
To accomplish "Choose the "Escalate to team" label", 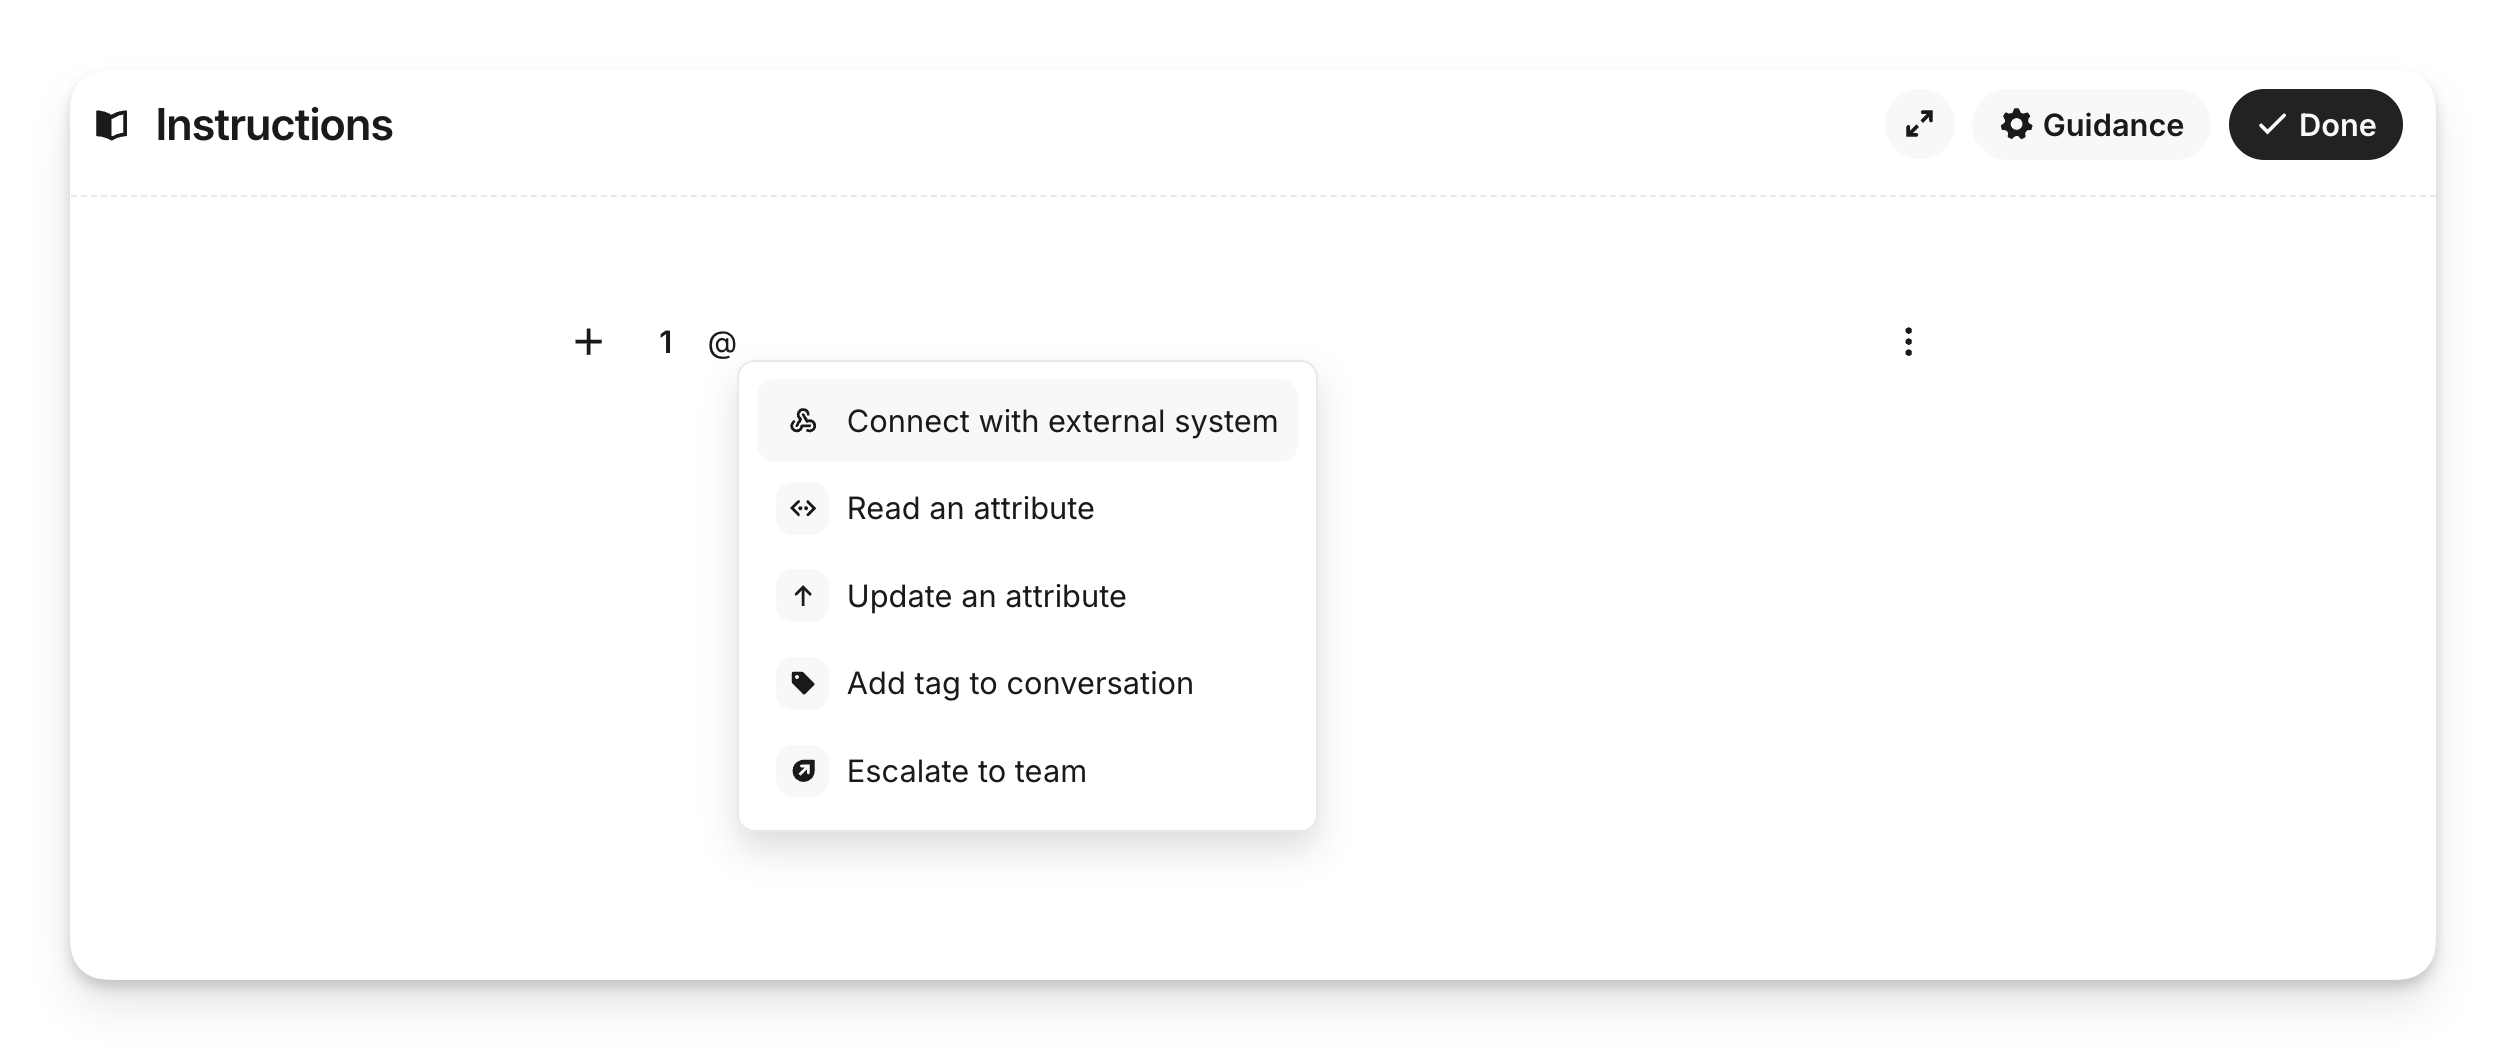I will [x=966, y=771].
